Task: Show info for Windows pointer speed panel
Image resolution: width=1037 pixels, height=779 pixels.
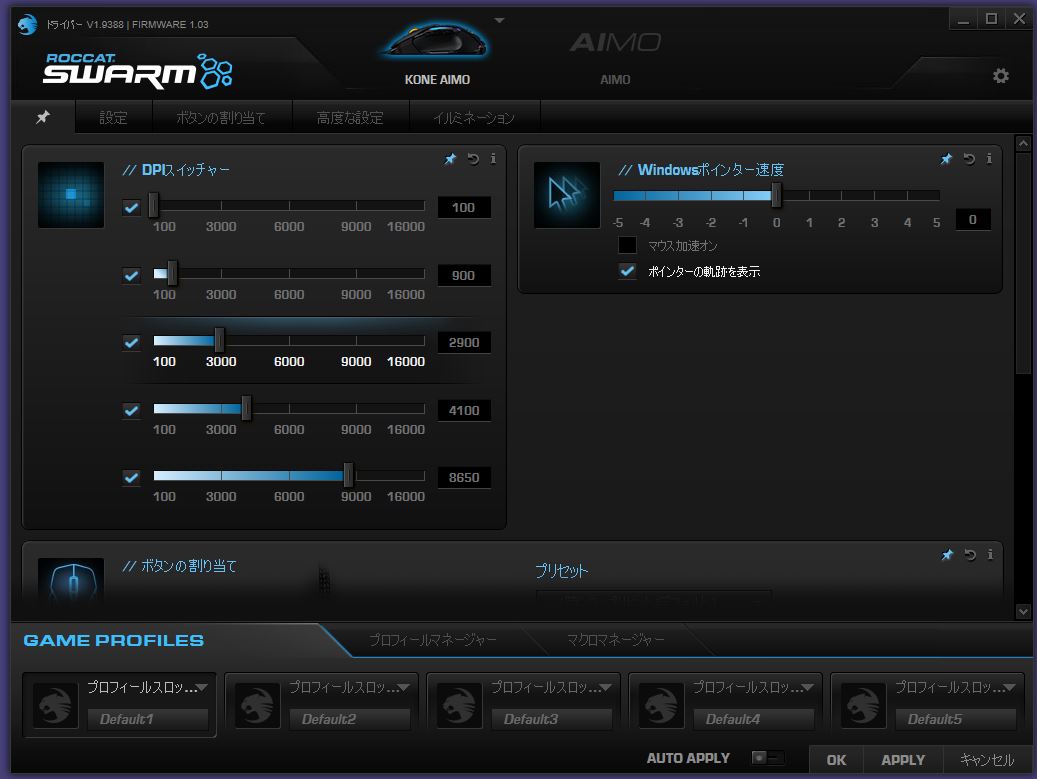Action: pos(989,159)
